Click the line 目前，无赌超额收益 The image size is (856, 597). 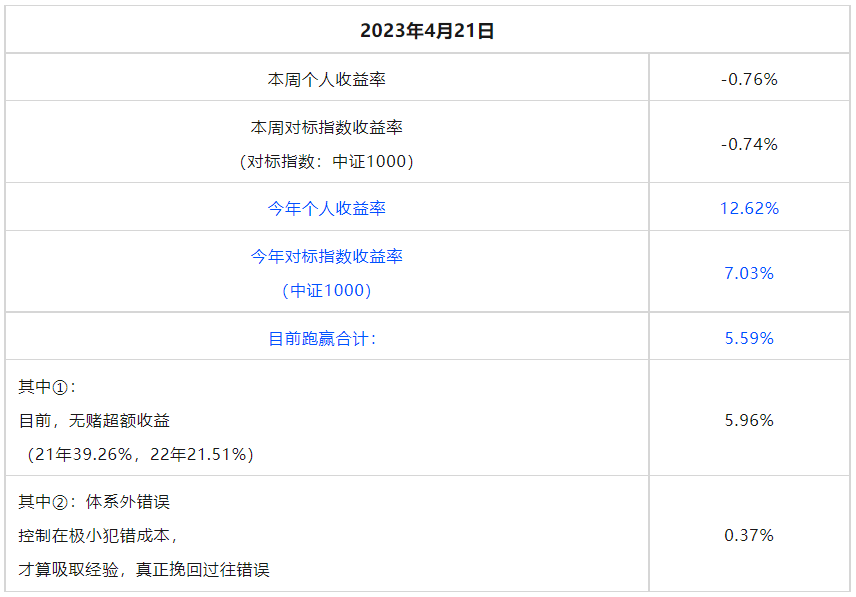pyautogui.click(x=94, y=421)
